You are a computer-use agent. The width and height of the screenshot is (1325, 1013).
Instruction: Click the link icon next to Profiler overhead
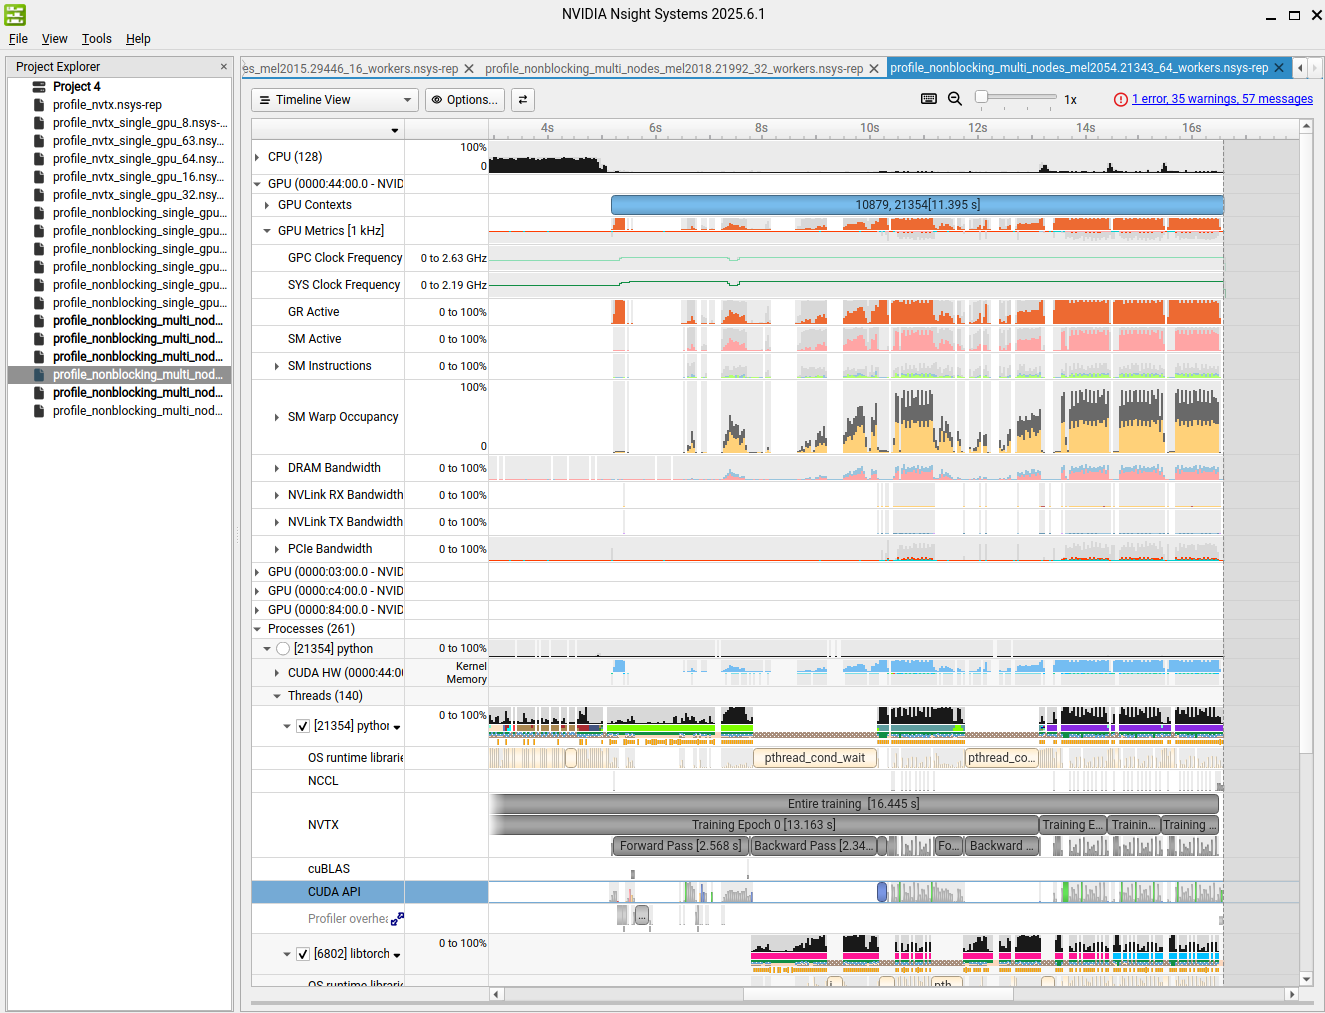[x=397, y=918]
